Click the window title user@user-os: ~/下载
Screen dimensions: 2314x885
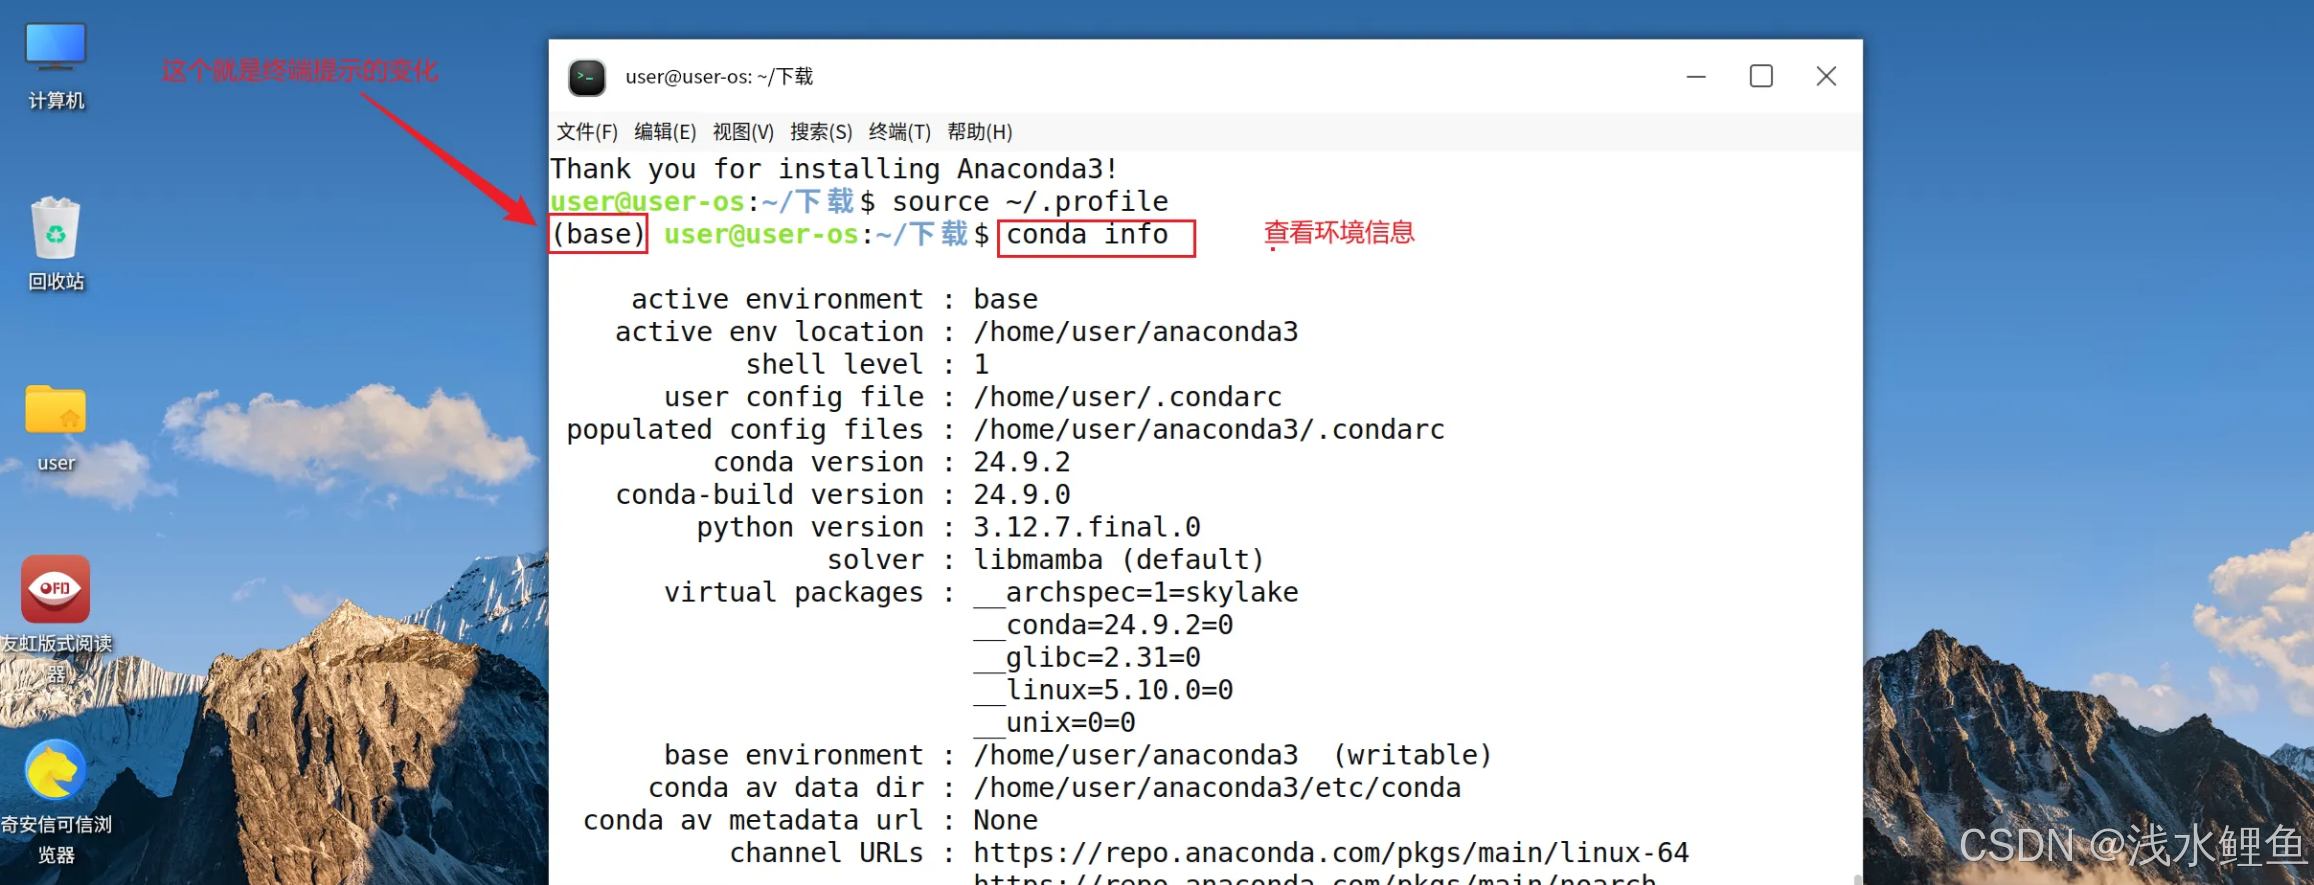click(719, 77)
